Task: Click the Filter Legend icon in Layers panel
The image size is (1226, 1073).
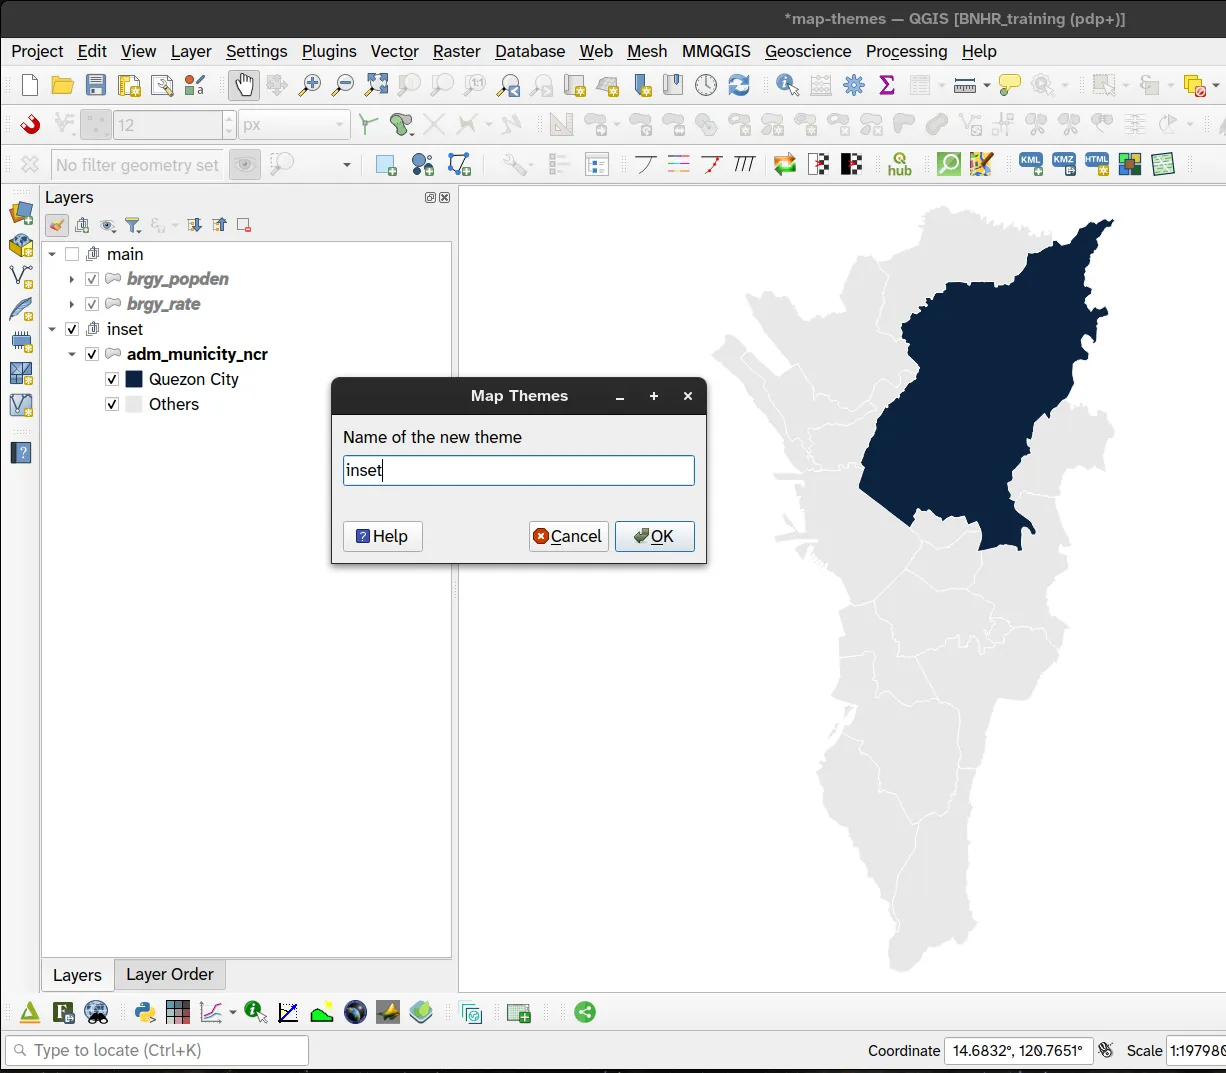Action: 132,226
